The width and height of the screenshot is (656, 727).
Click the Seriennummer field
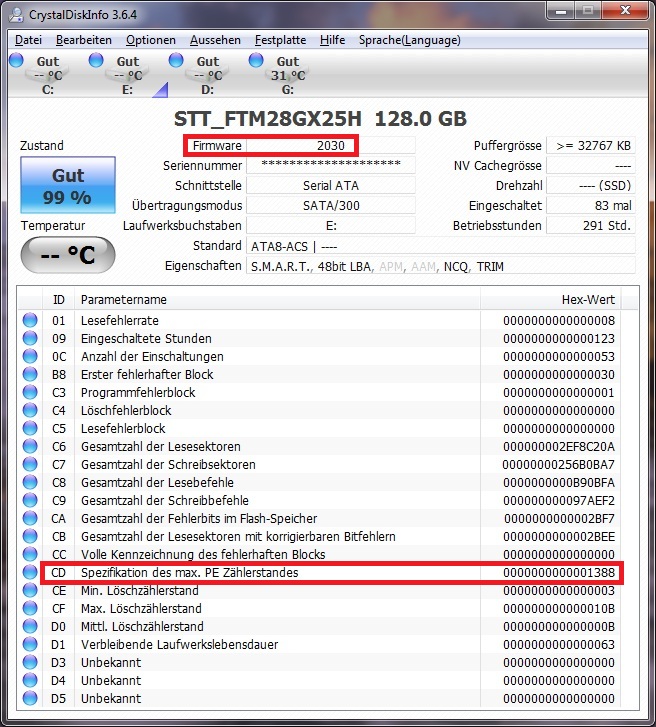point(331,166)
